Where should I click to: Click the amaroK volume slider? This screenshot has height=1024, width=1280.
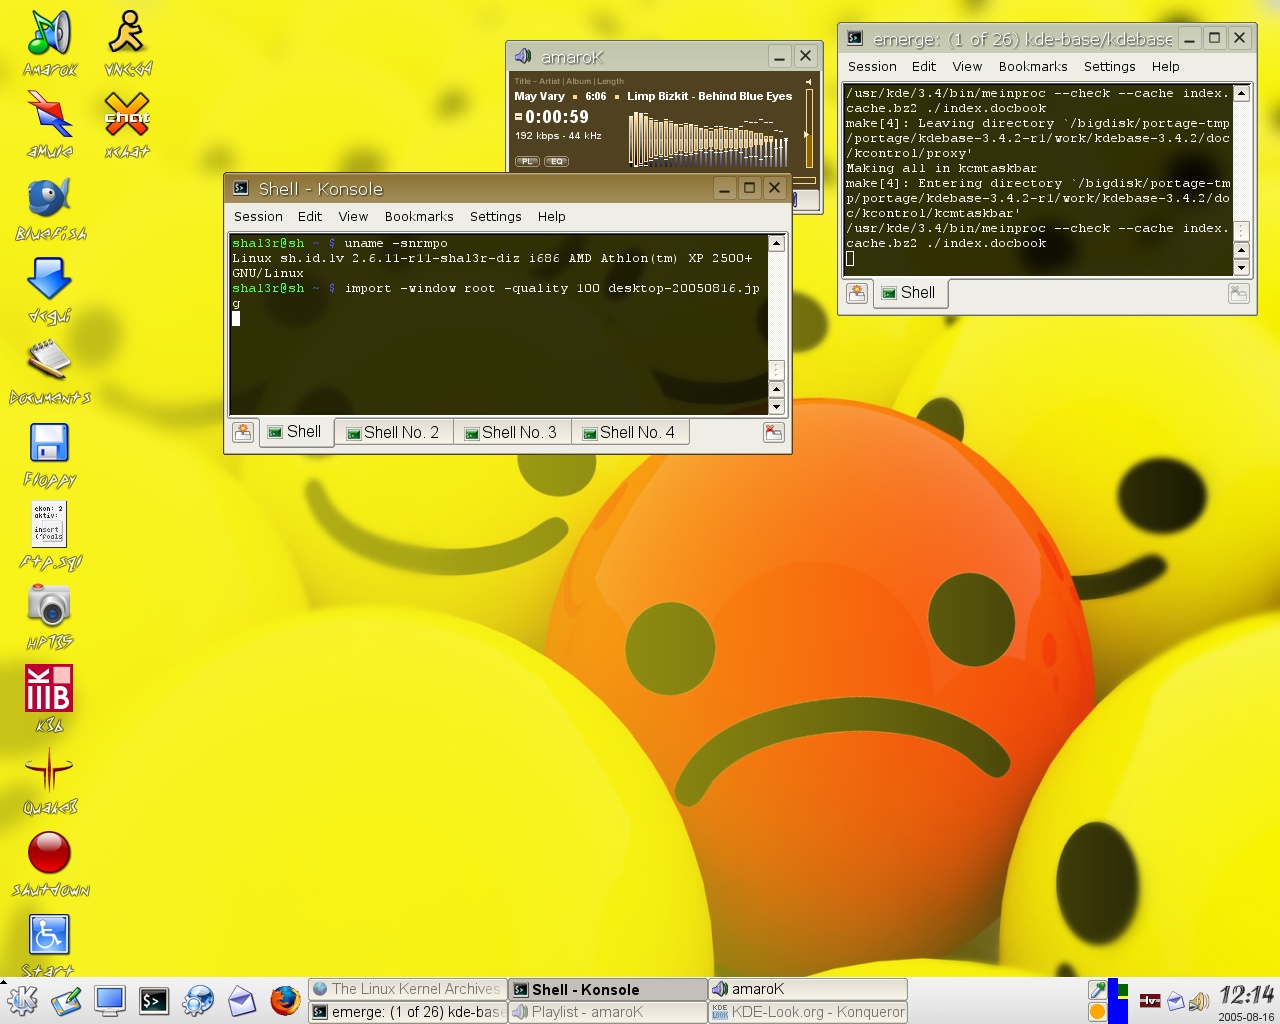(808, 128)
